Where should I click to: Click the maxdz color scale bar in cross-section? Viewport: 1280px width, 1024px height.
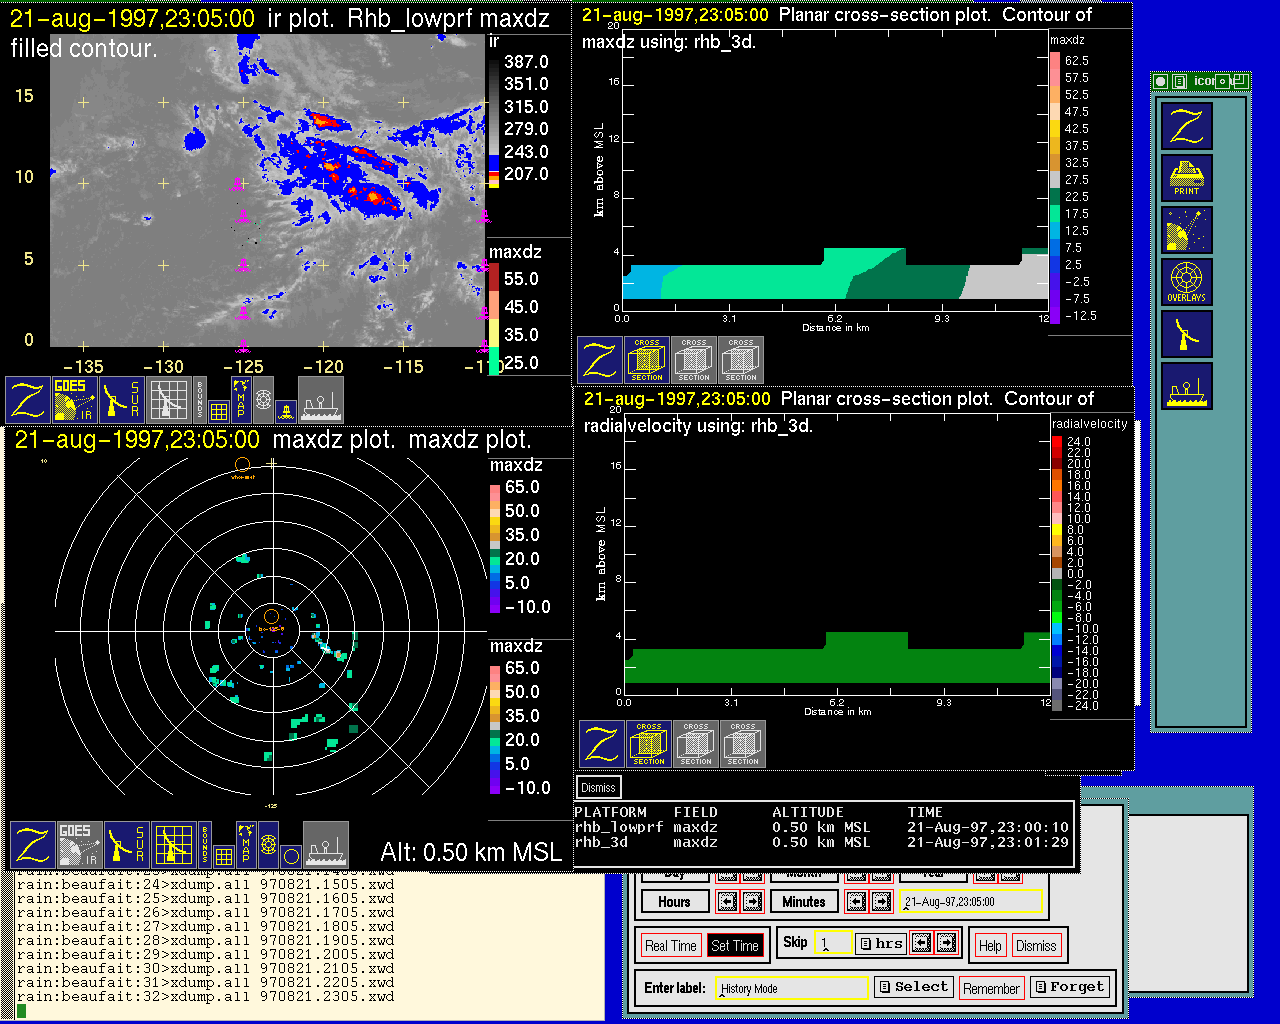tap(1055, 188)
